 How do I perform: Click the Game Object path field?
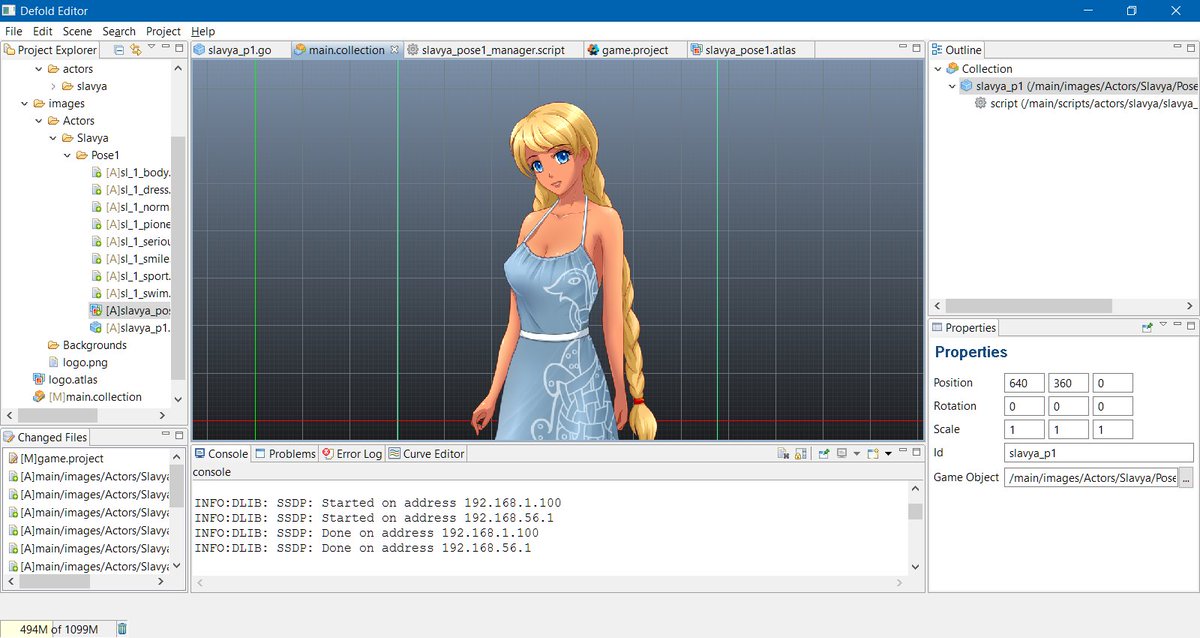point(1091,477)
